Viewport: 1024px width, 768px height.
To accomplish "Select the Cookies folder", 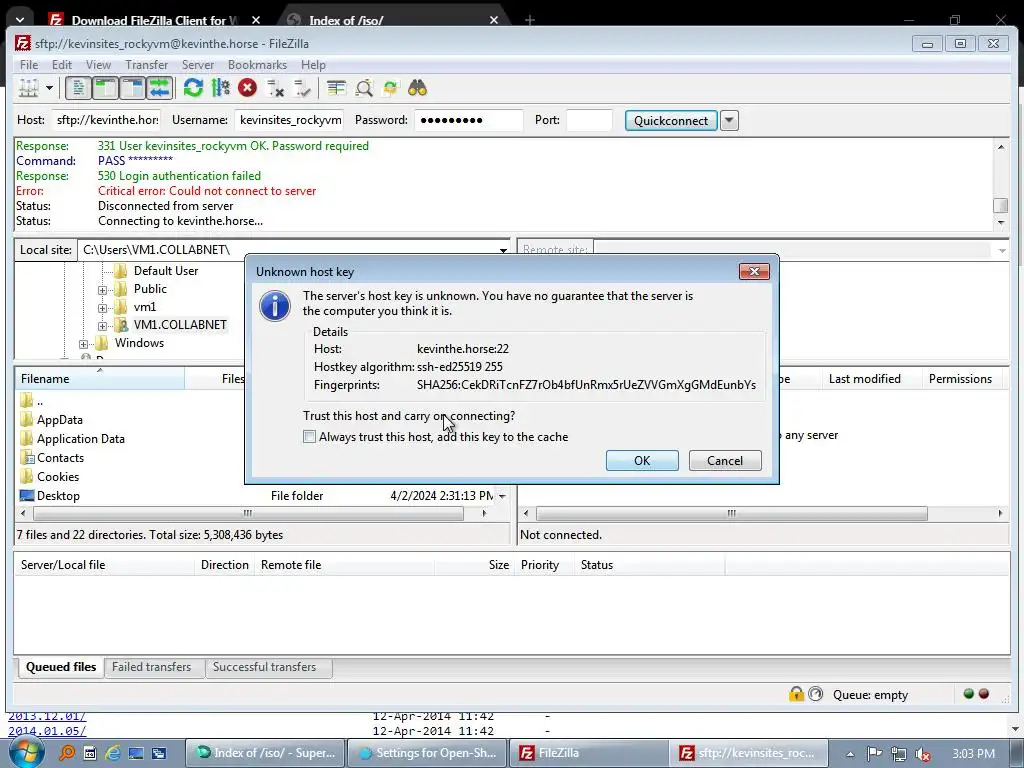I will 57,477.
